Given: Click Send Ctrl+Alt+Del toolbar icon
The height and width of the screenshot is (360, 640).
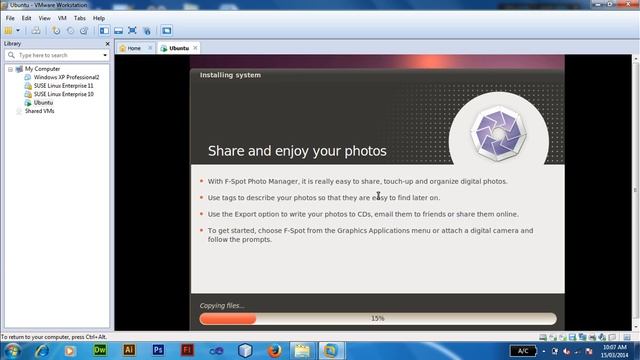Looking at the screenshot, I should tap(36, 31).
